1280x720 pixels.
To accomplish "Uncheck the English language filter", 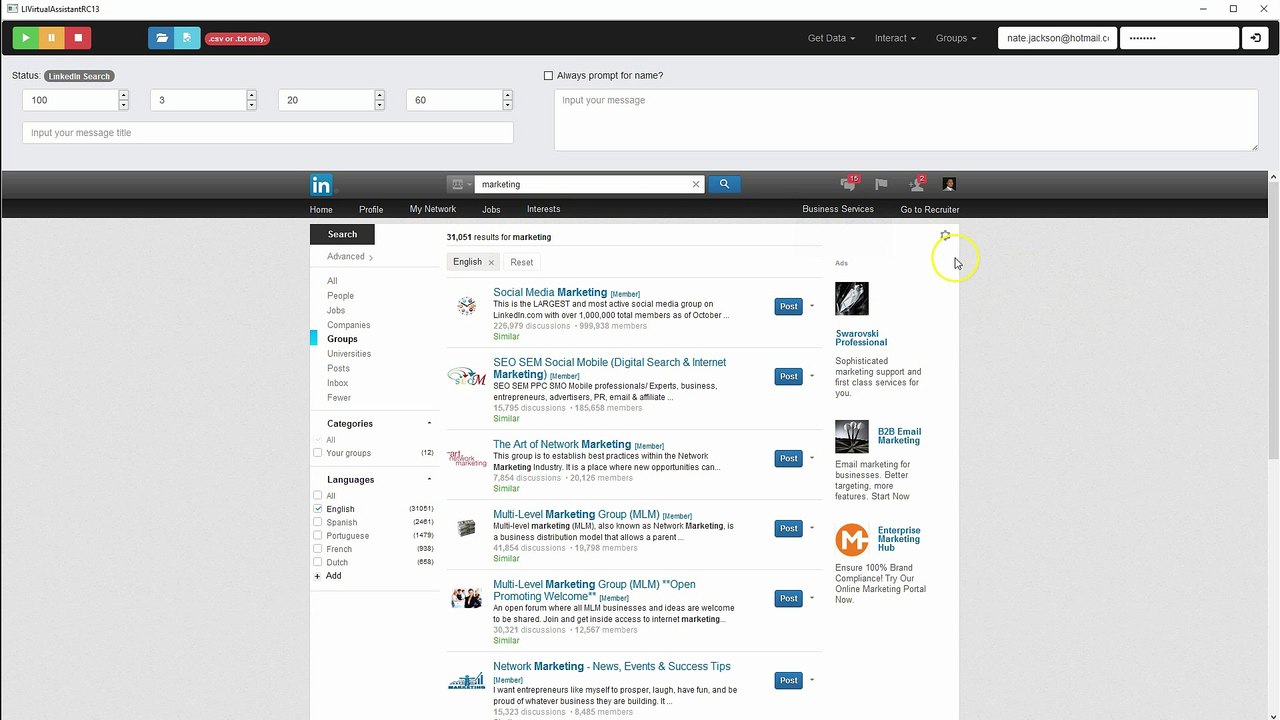I will [x=318, y=509].
